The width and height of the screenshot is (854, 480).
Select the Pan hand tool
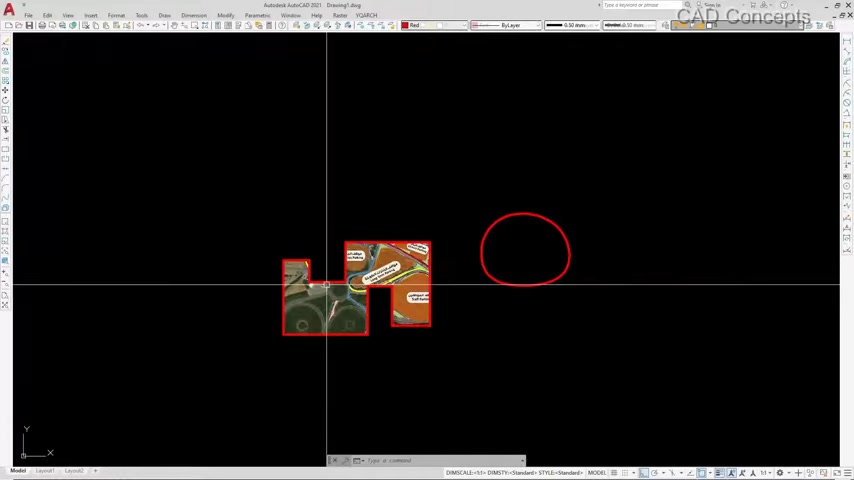pyautogui.click(x=174, y=26)
